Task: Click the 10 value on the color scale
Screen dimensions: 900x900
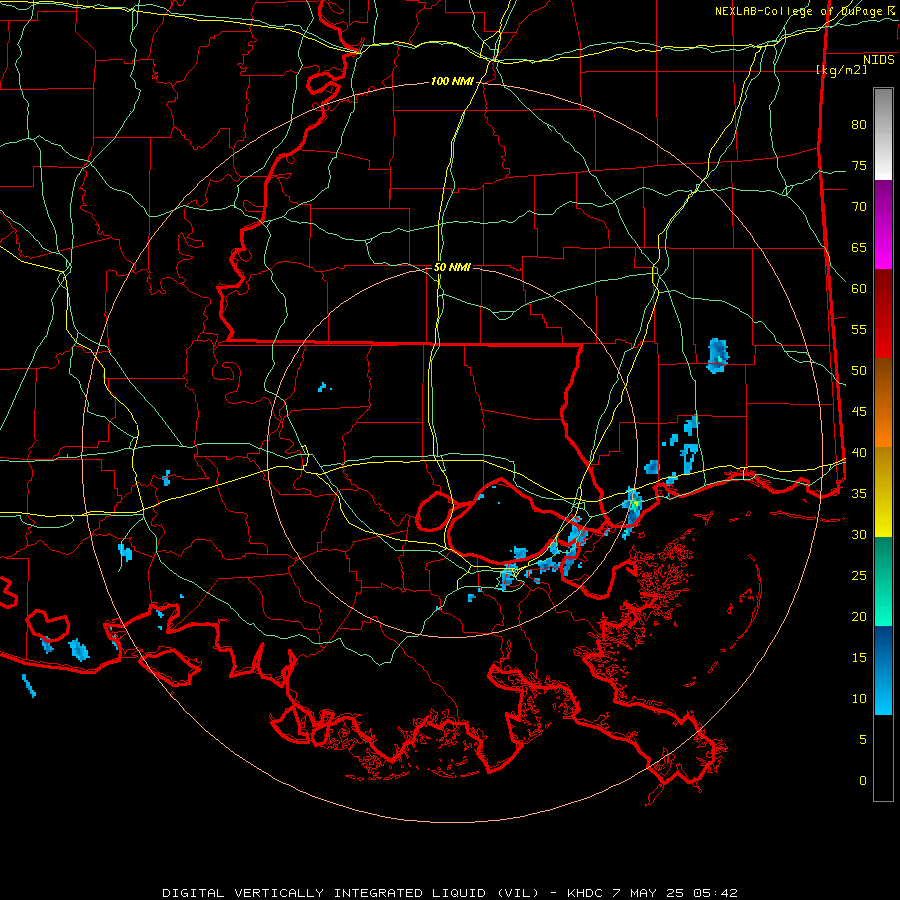Action: pyautogui.click(x=859, y=699)
